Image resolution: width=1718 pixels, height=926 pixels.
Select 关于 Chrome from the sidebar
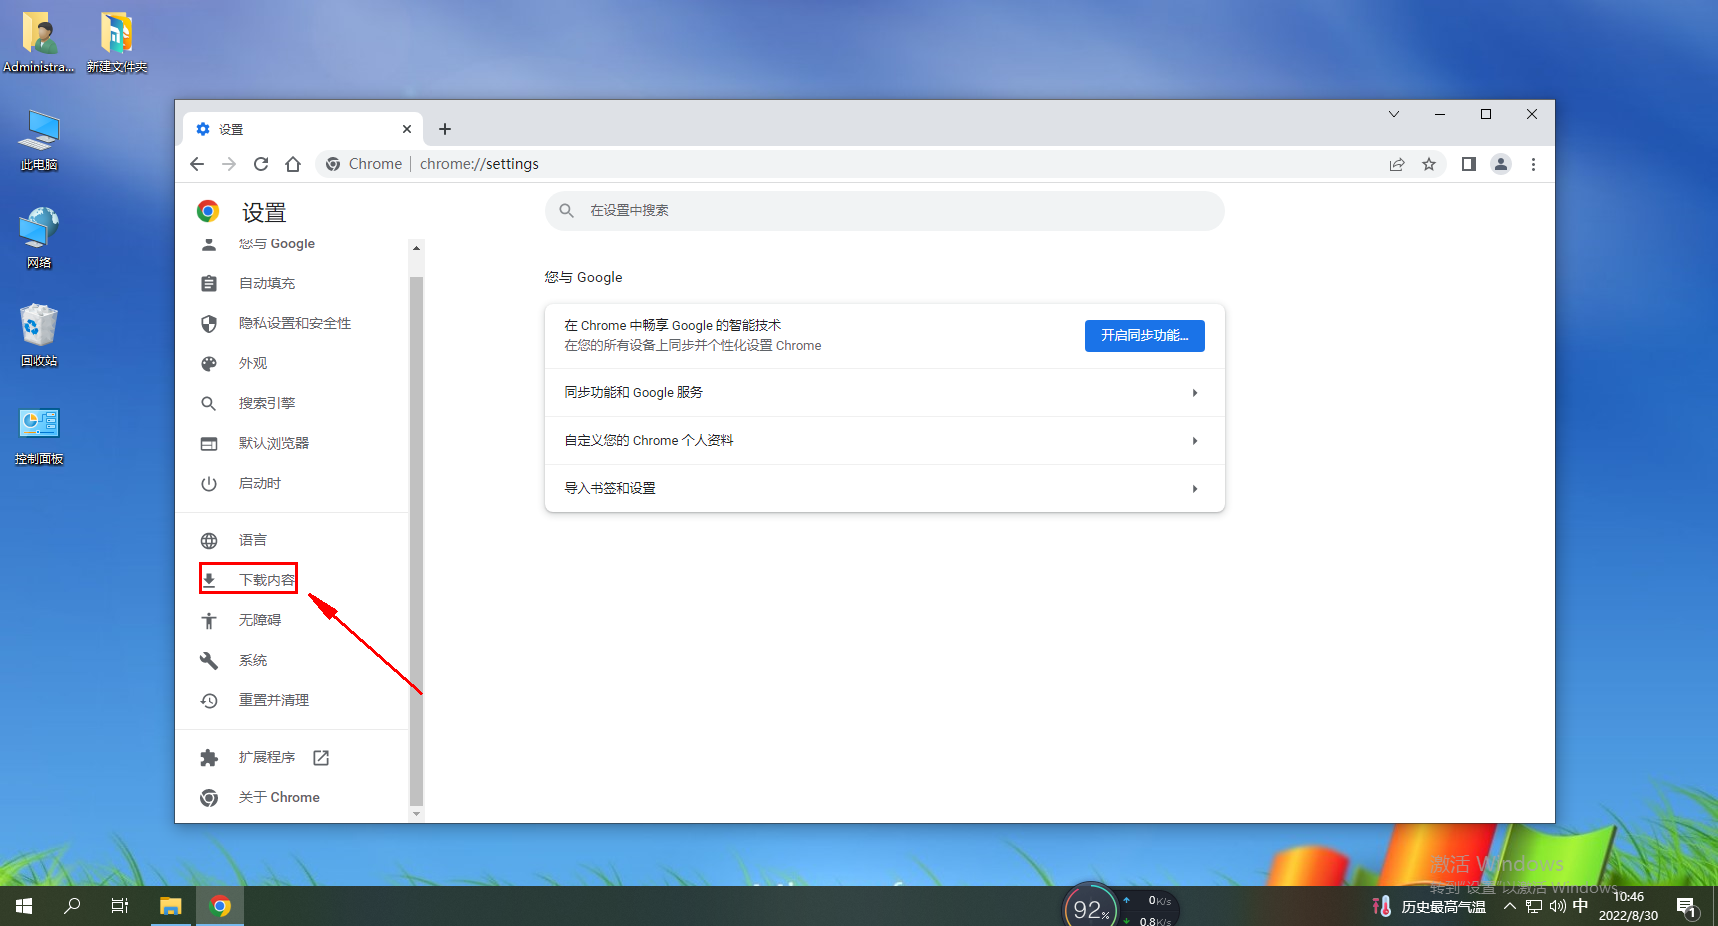point(279,797)
